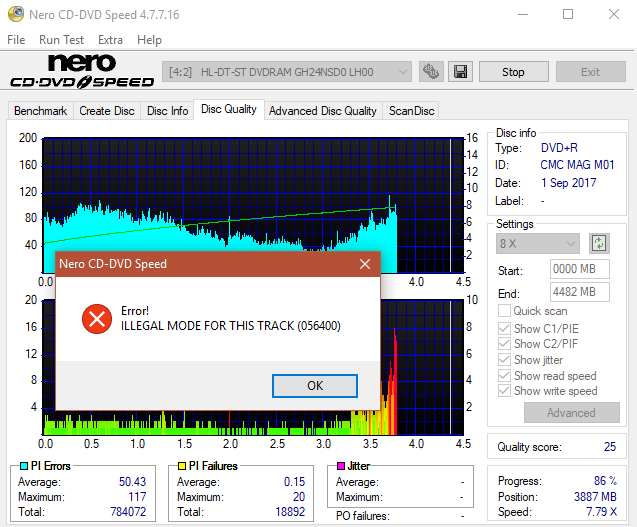Open the Extra menu
The width and height of the screenshot is (637, 527).
(110, 40)
